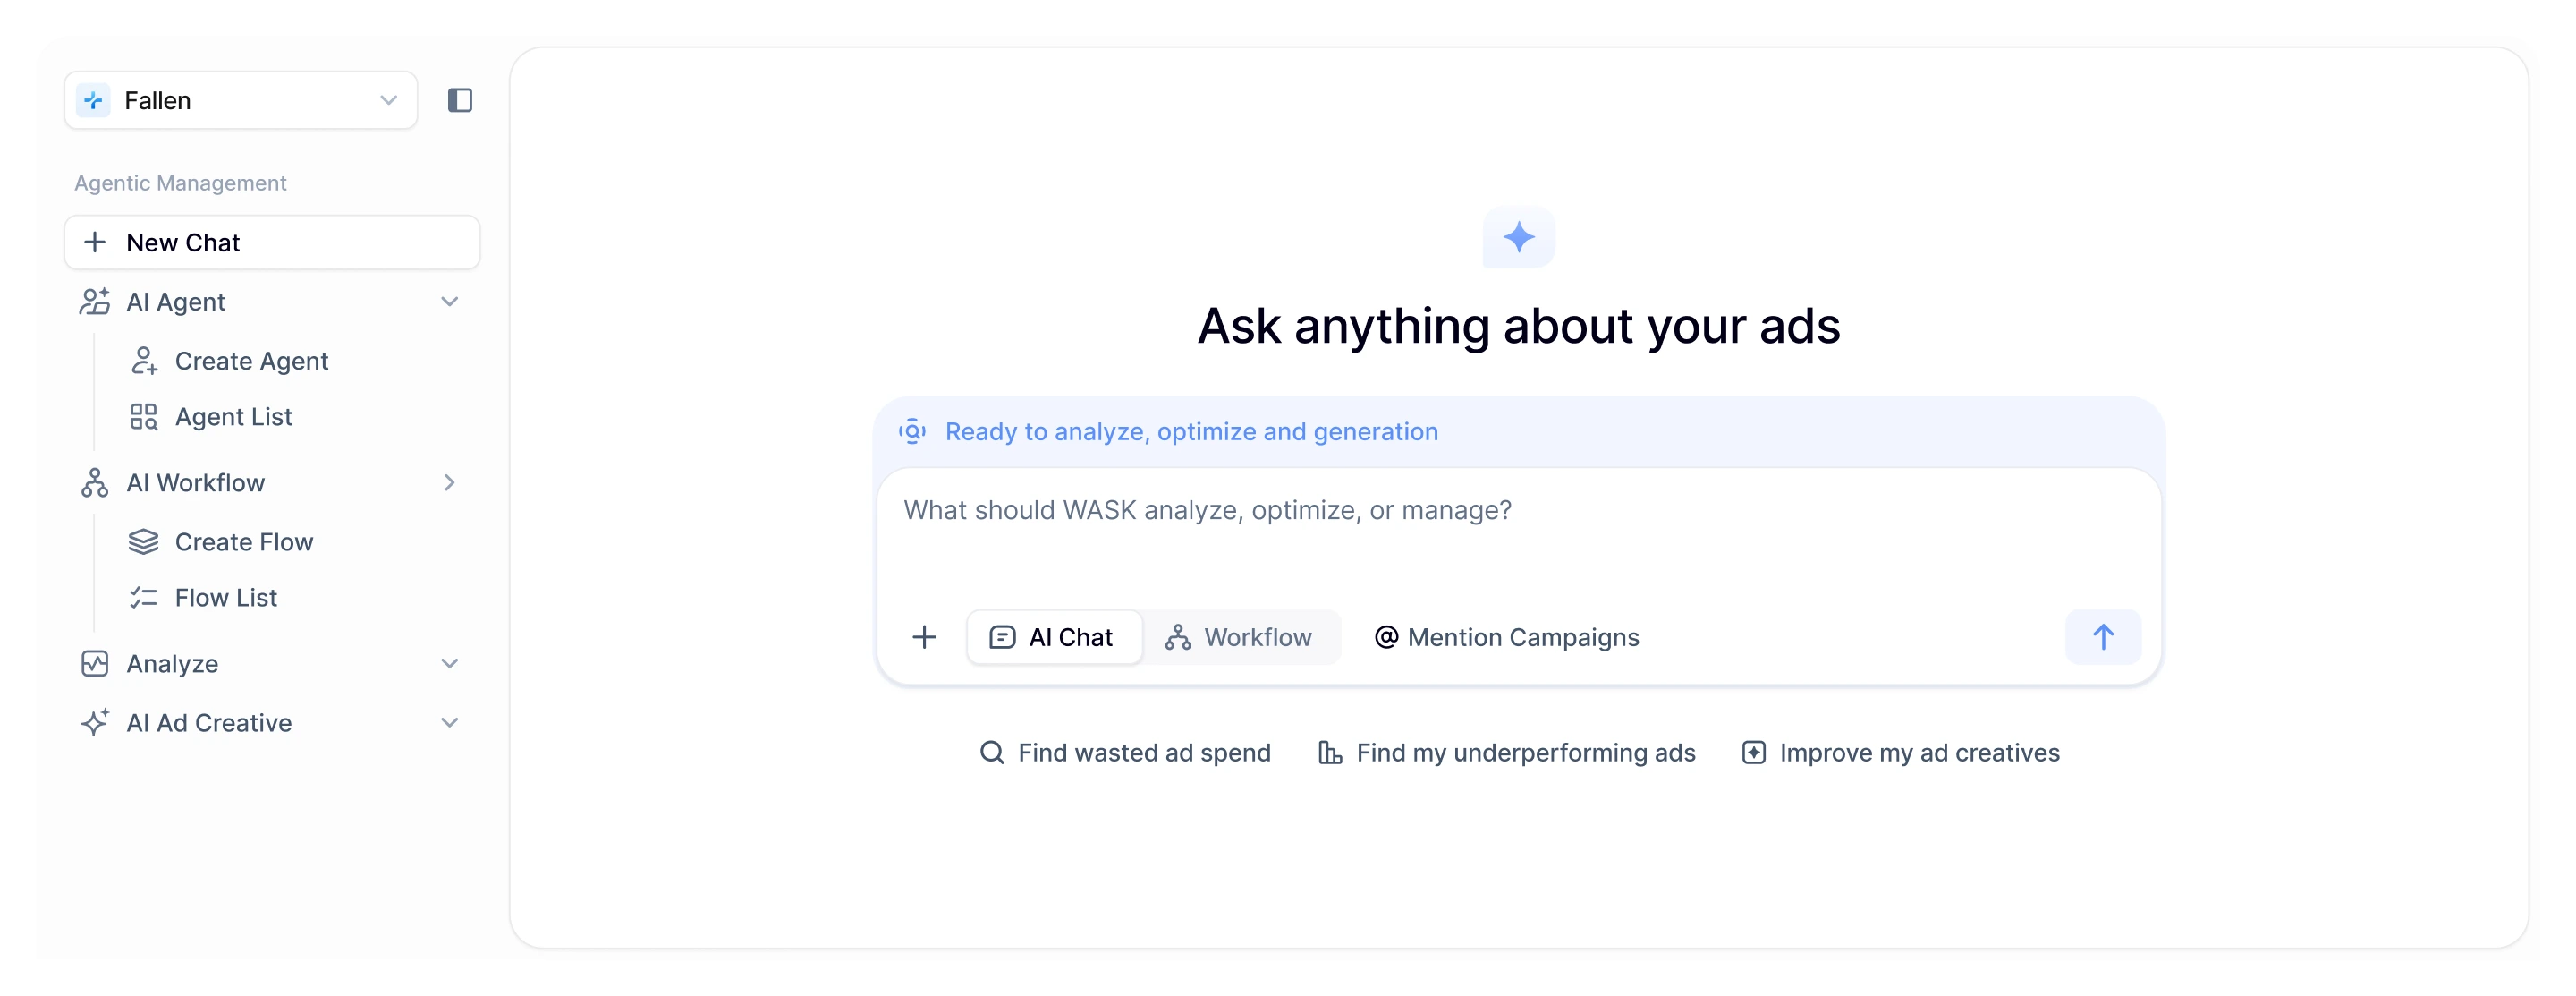Send the message with the blue arrow button
The height and width of the screenshot is (996, 2576).
pyautogui.click(x=2103, y=637)
